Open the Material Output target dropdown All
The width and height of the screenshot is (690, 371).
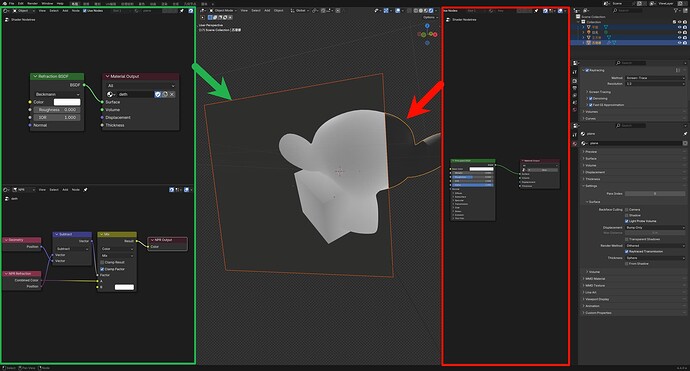coord(140,86)
